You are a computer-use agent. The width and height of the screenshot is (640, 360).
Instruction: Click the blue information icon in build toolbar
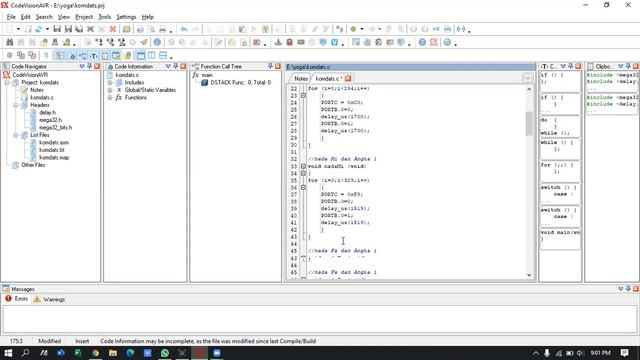pos(157,42)
